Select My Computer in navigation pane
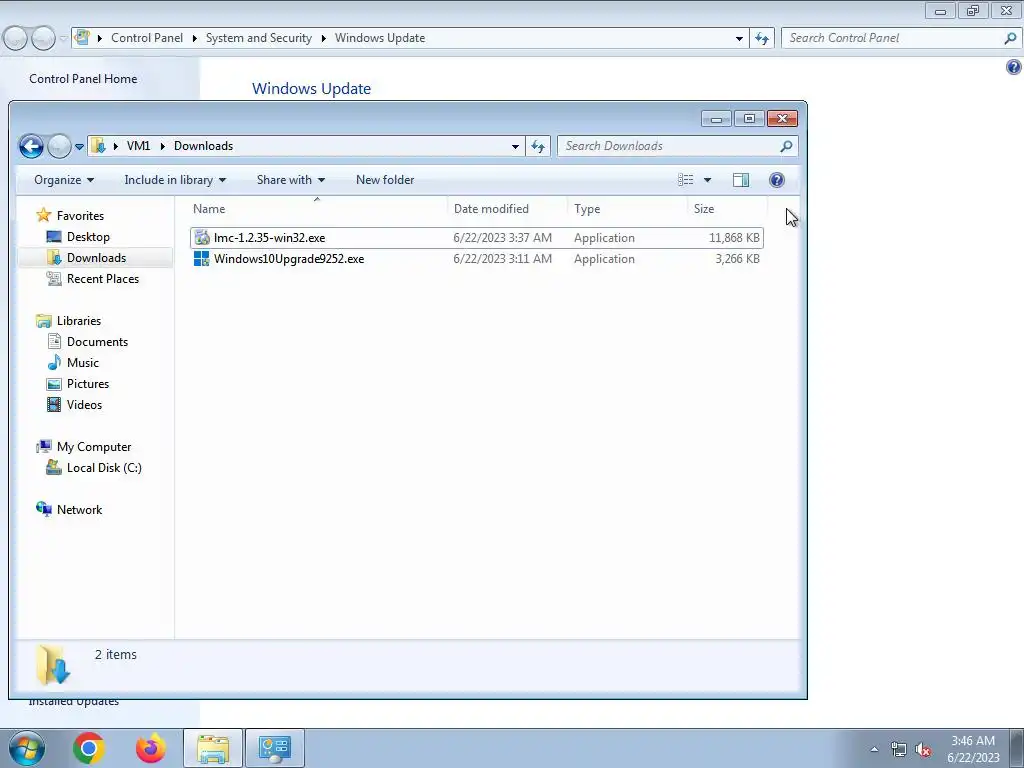 click(x=93, y=447)
